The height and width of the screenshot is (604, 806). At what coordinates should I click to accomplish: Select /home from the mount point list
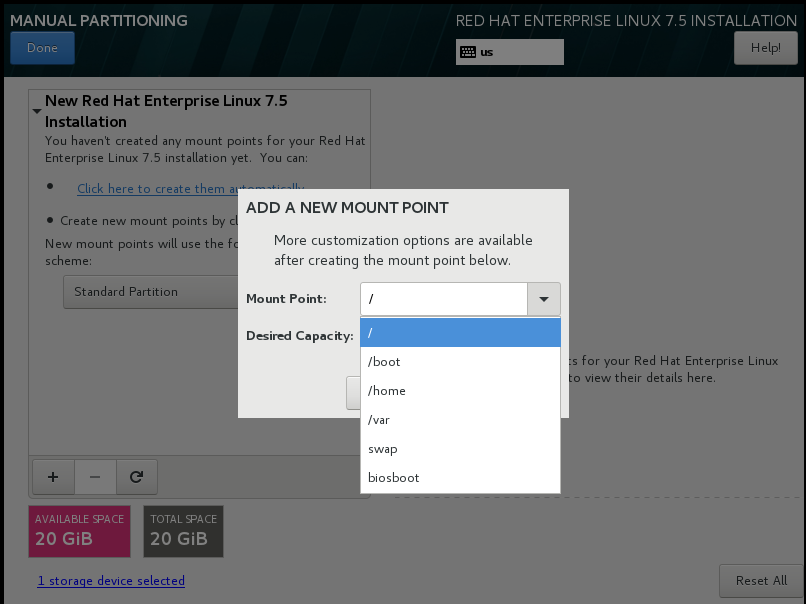[x=461, y=391]
